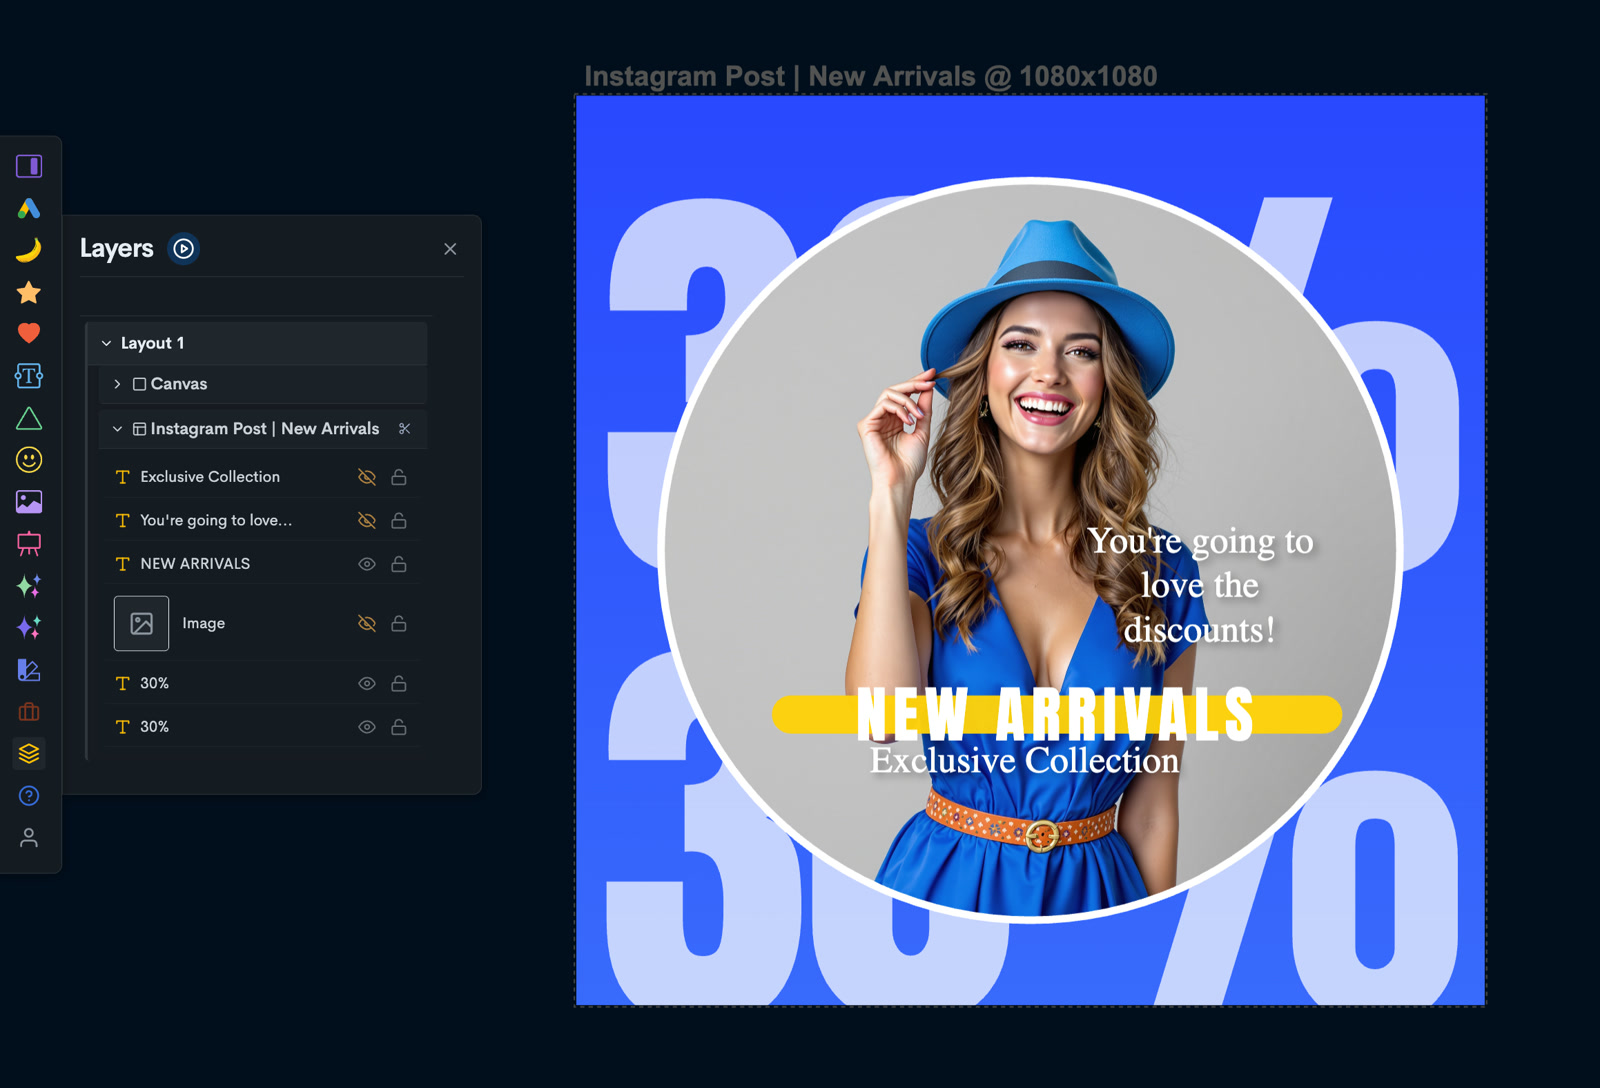Open the Google Ads logo icon
Image resolution: width=1600 pixels, height=1088 pixels.
click(29, 208)
